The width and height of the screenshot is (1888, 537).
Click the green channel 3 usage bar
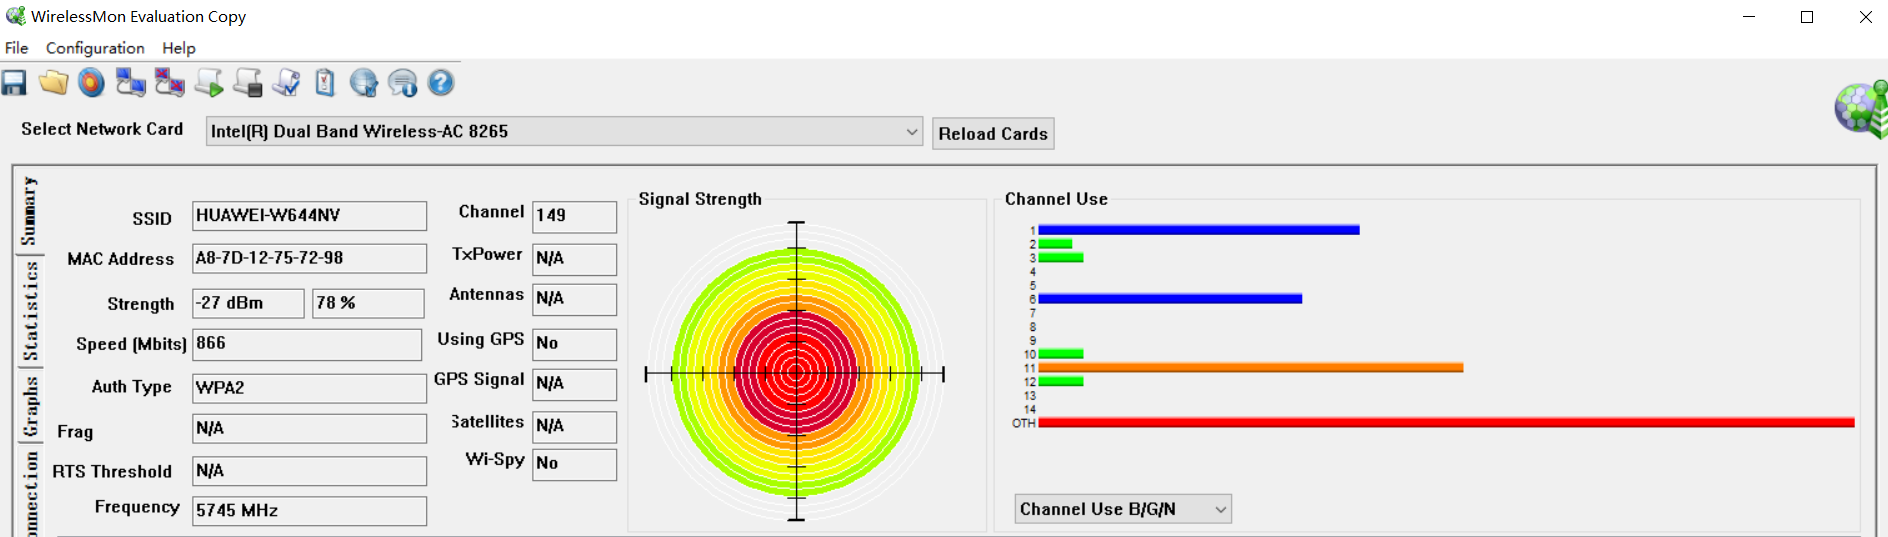[x=1061, y=258]
